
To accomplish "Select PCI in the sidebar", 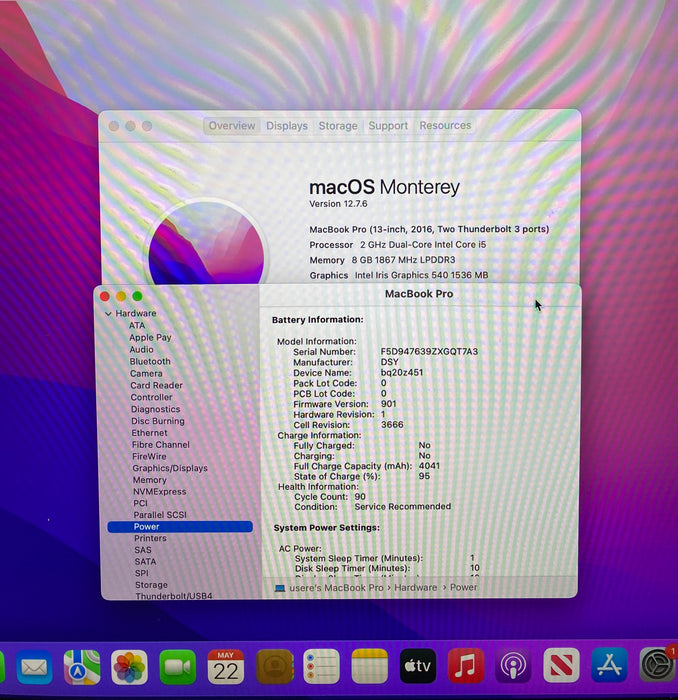I will pyautogui.click(x=140, y=504).
